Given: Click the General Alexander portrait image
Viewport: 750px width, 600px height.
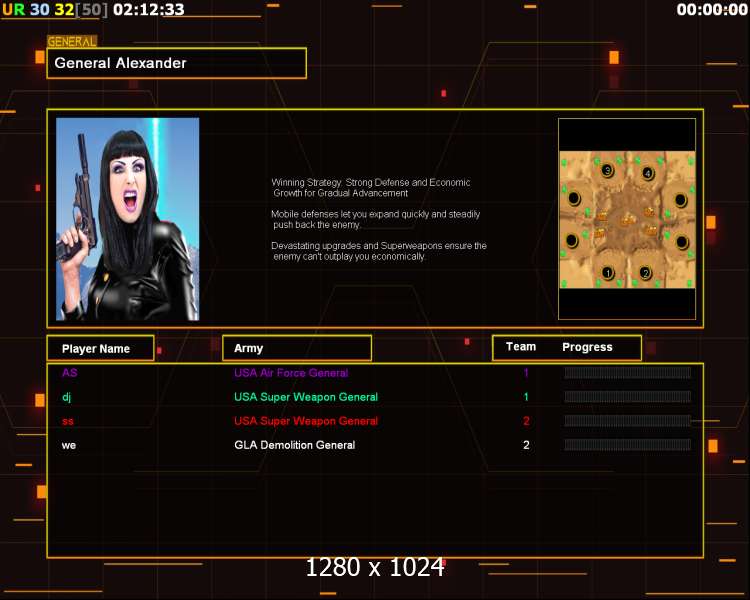Looking at the screenshot, I should tap(128, 219).
